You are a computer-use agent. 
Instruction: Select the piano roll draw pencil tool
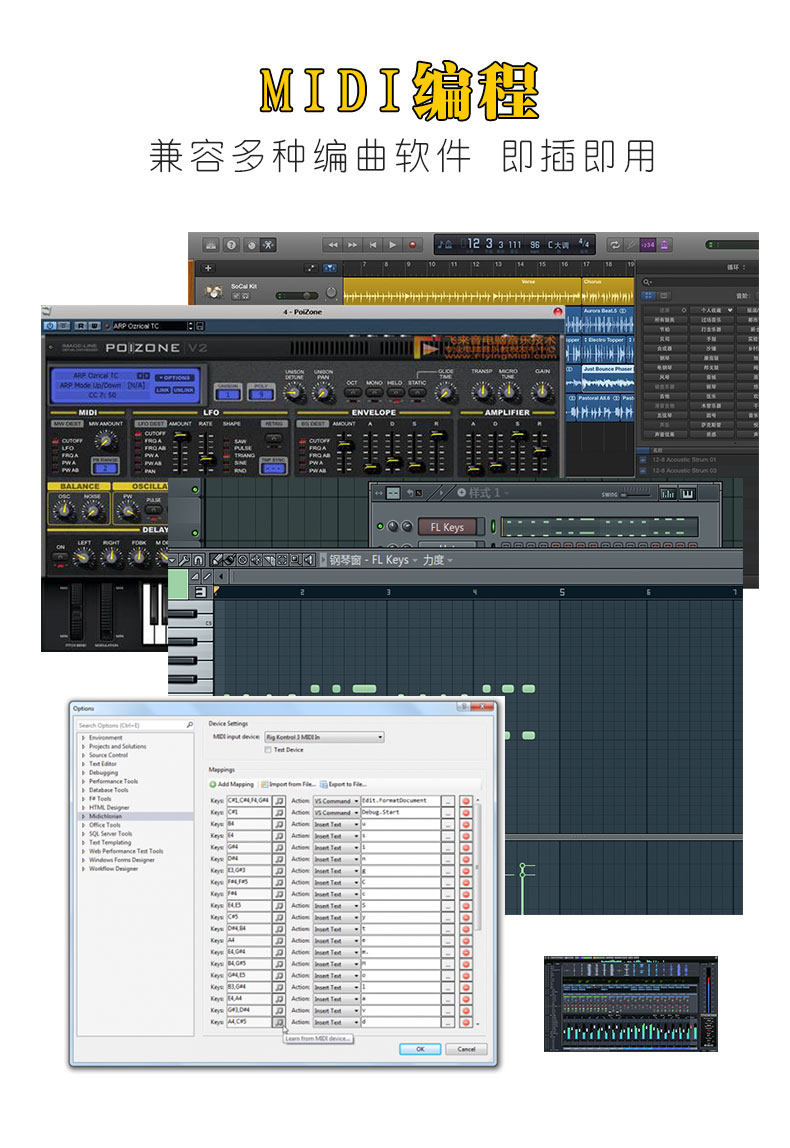click(217, 560)
